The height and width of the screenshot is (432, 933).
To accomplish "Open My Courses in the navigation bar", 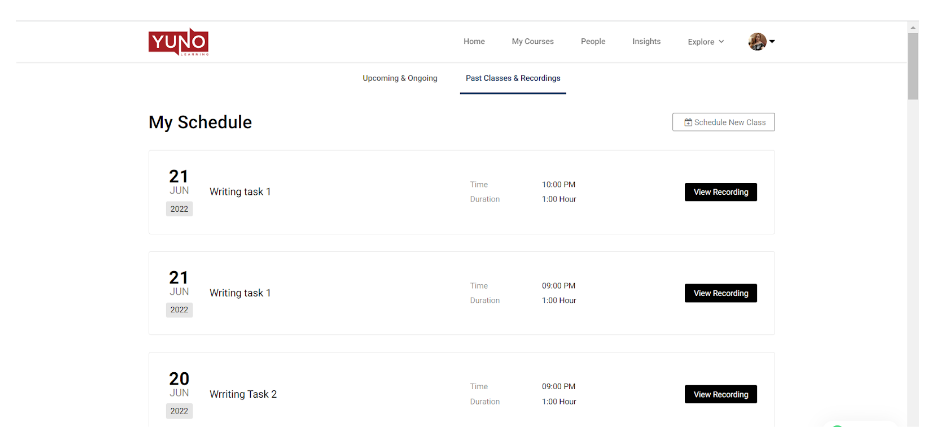I will point(532,42).
